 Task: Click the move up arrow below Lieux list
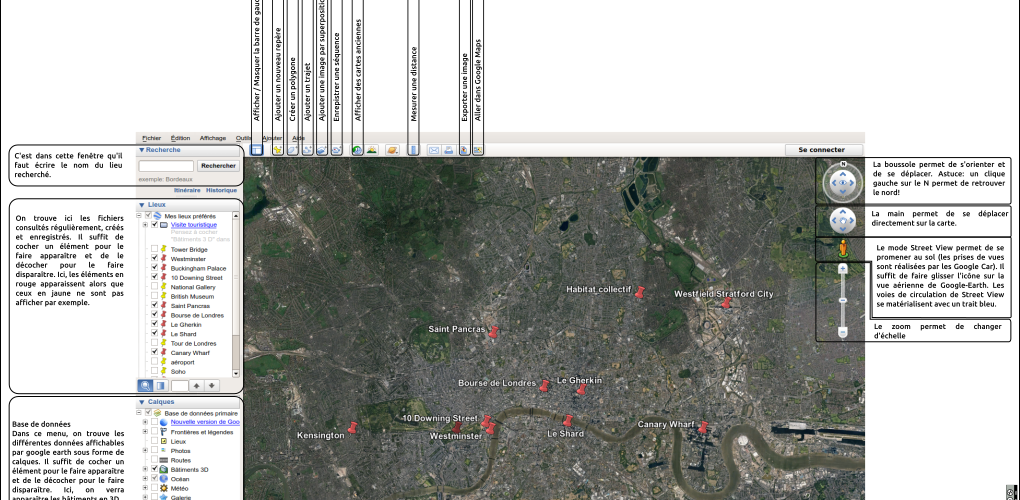(x=197, y=386)
